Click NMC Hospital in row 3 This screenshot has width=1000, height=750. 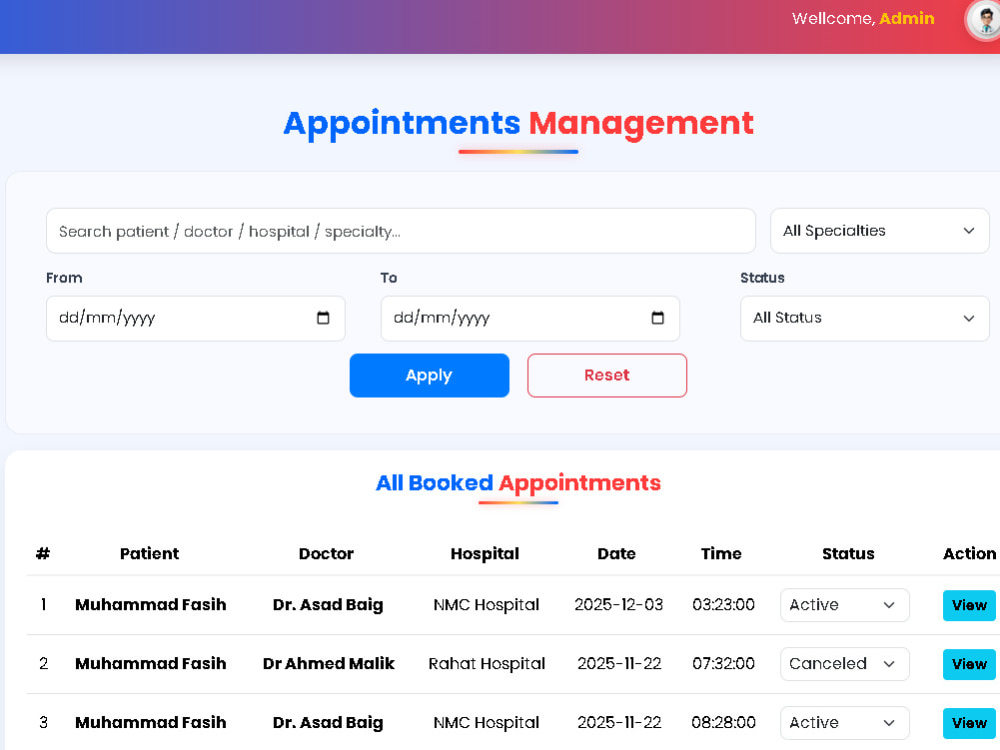point(486,723)
